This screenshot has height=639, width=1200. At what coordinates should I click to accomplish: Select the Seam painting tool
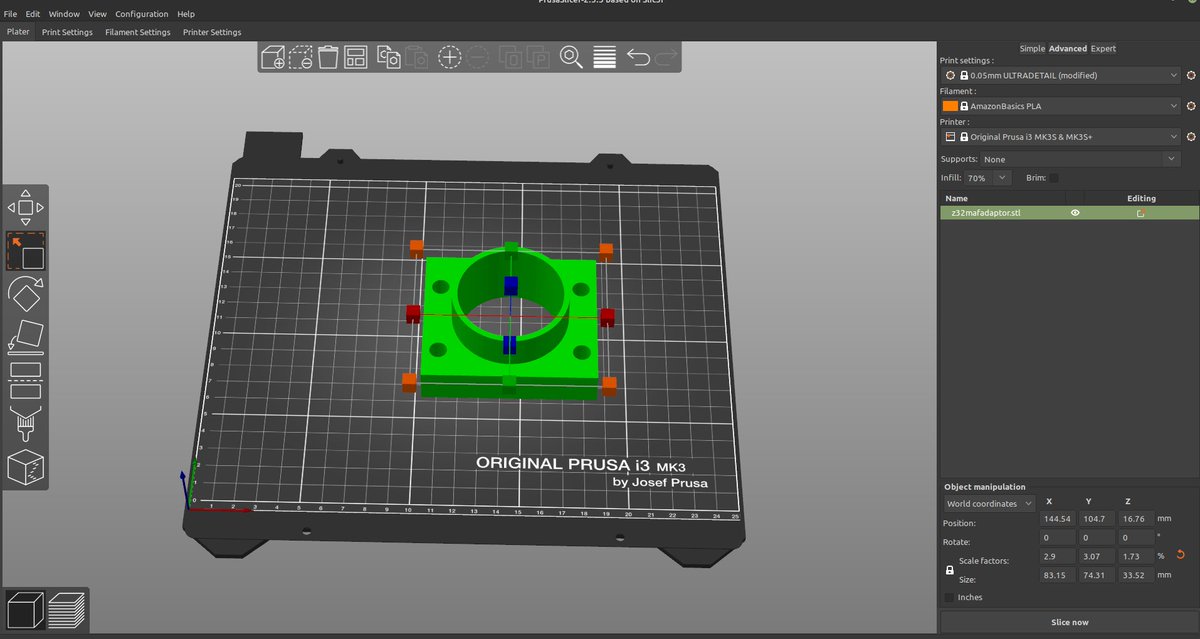(x=26, y=467)
